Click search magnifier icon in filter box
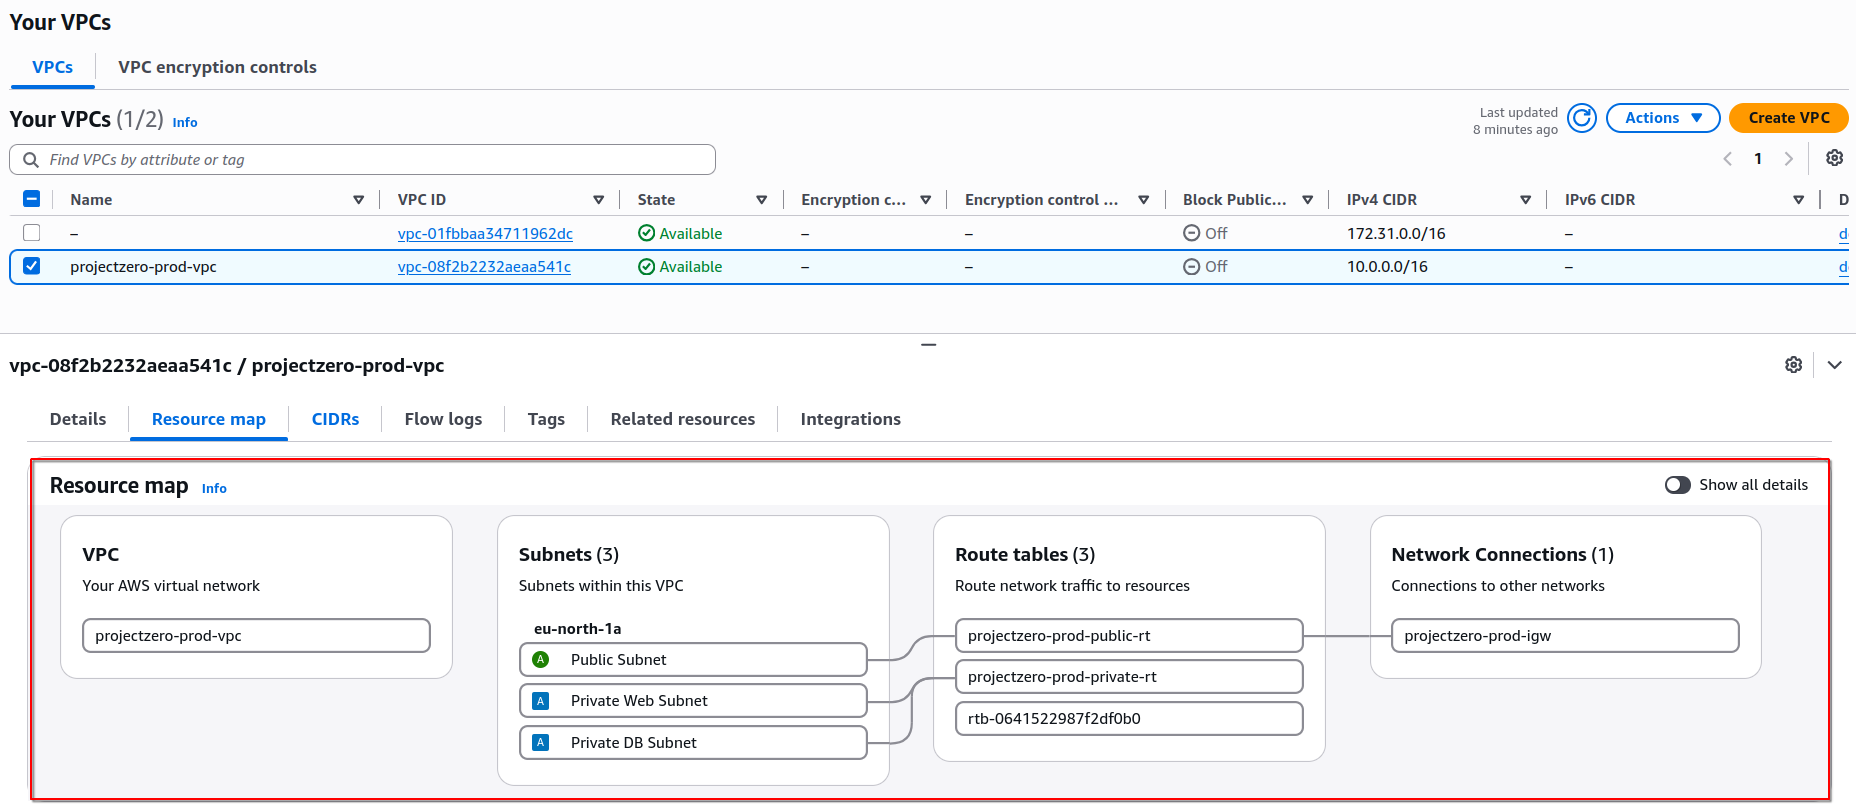The height and width of the screenshot is (811, 1856). (31, 160)
